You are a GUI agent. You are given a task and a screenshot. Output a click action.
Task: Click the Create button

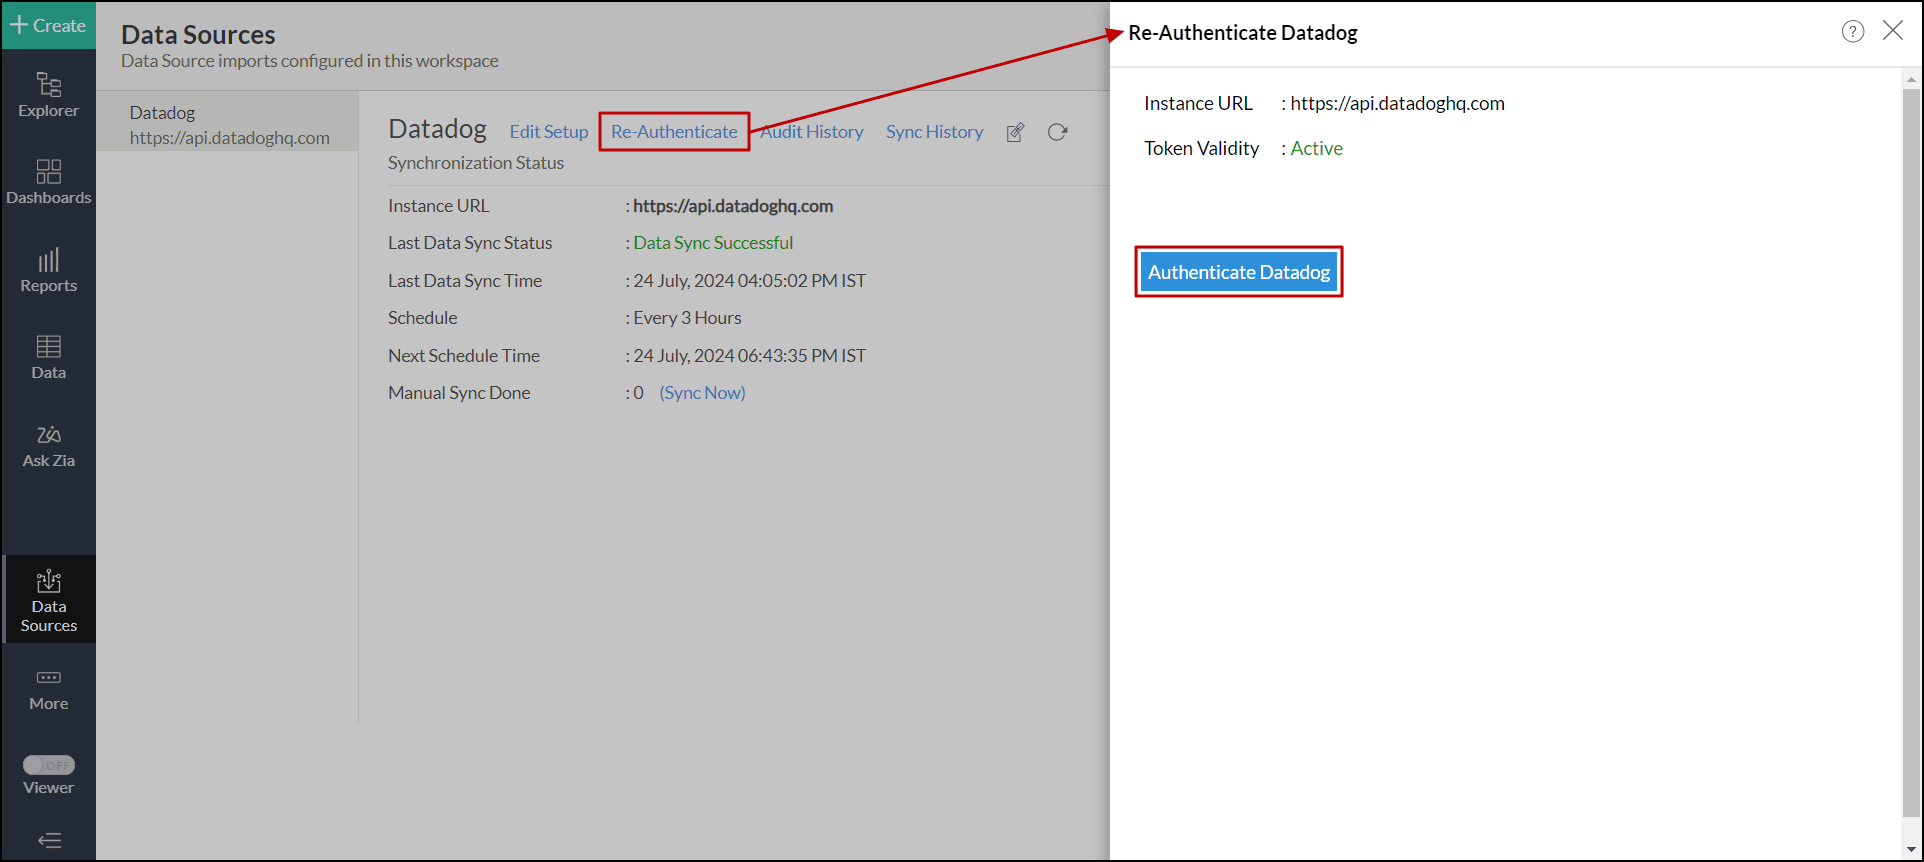point(48,25)
